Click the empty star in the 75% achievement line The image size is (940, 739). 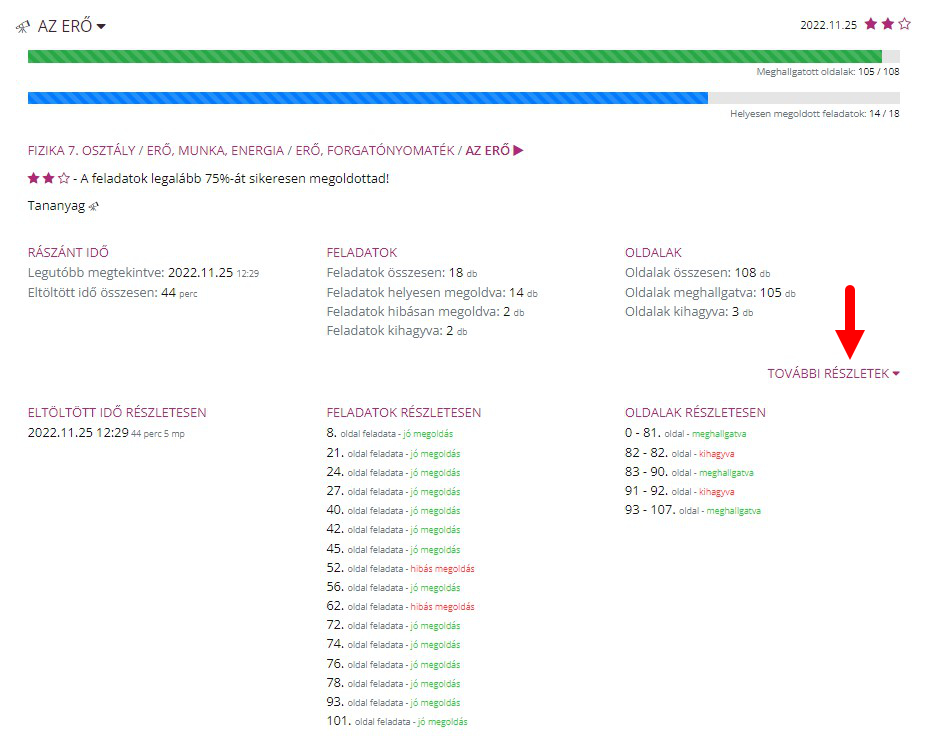click(x=63, y=178)
